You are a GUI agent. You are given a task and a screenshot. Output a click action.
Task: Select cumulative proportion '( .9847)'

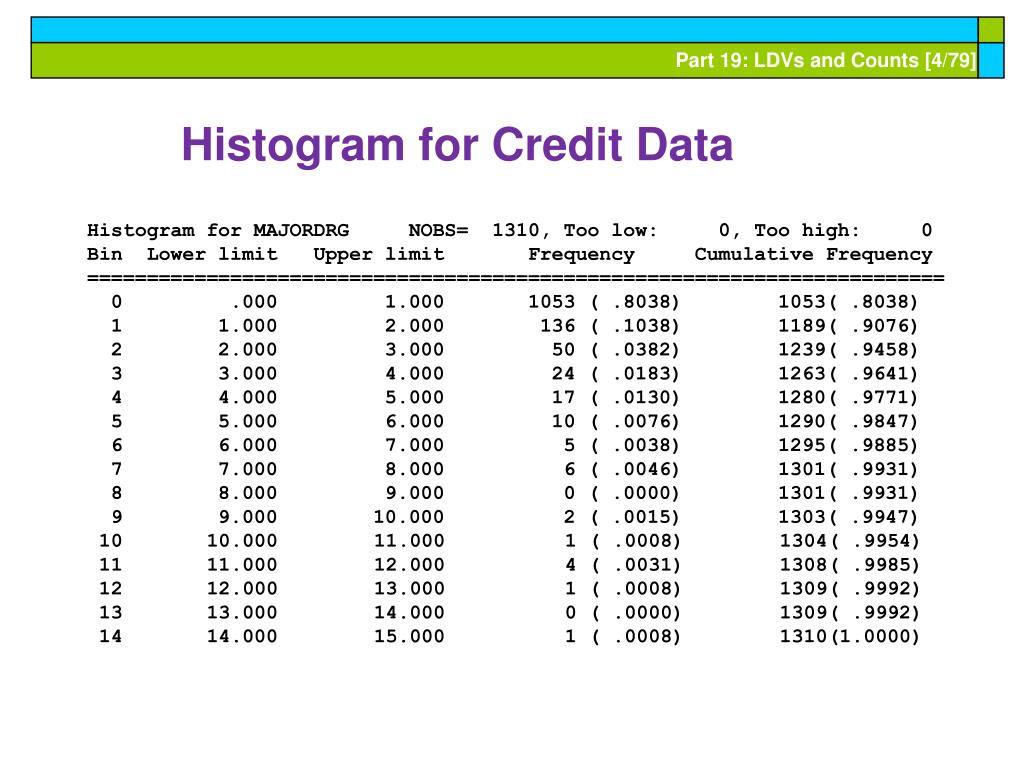point(874,421)
